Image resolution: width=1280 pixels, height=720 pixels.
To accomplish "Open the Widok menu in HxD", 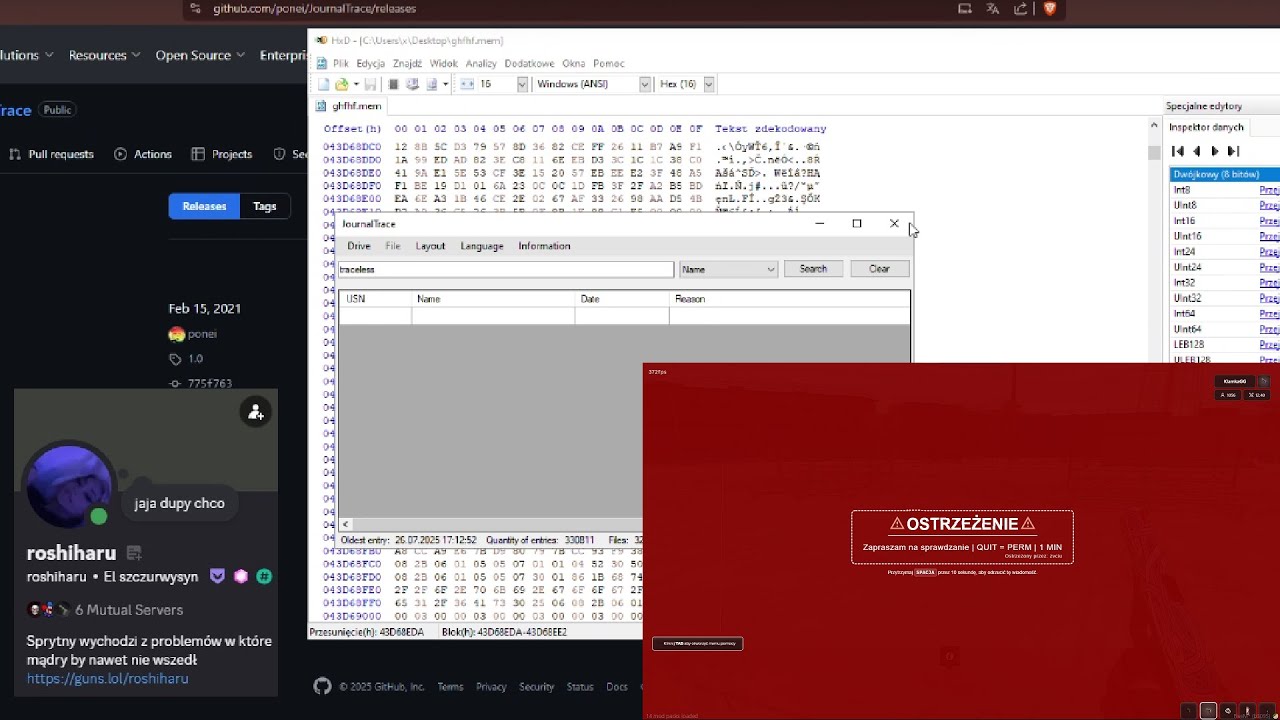I will pos(443,63).
